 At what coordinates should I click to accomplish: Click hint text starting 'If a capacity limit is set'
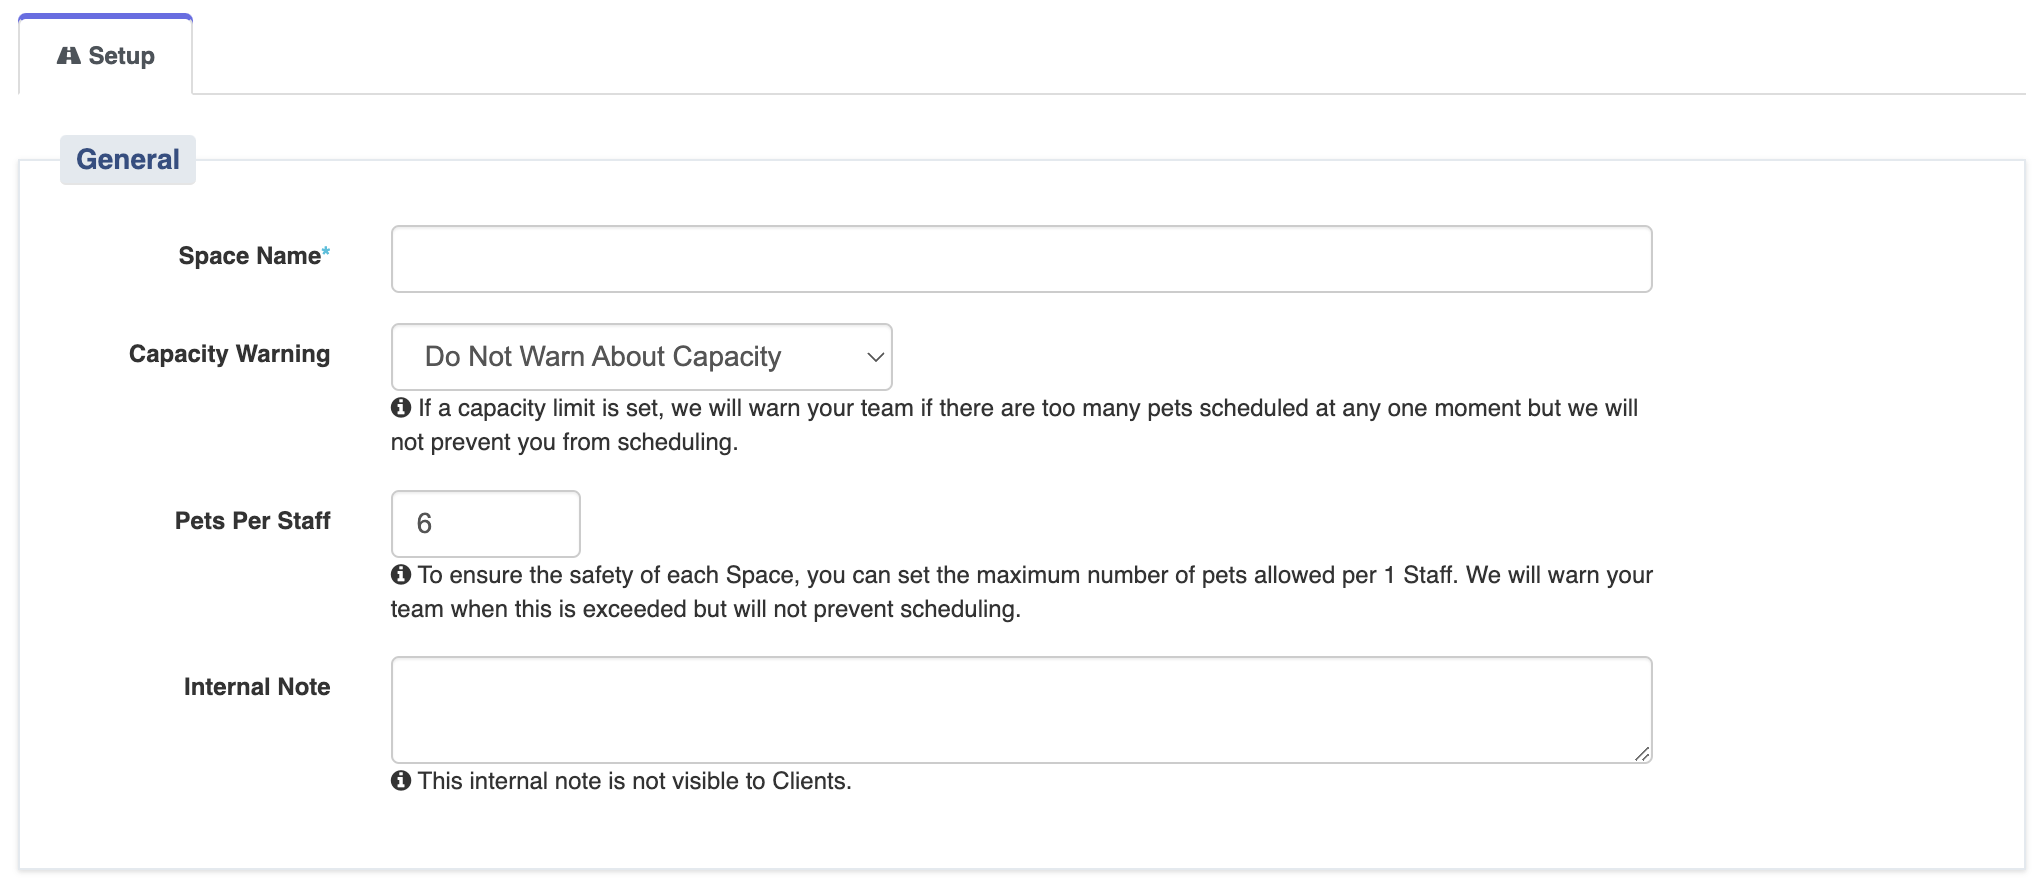1014,425
